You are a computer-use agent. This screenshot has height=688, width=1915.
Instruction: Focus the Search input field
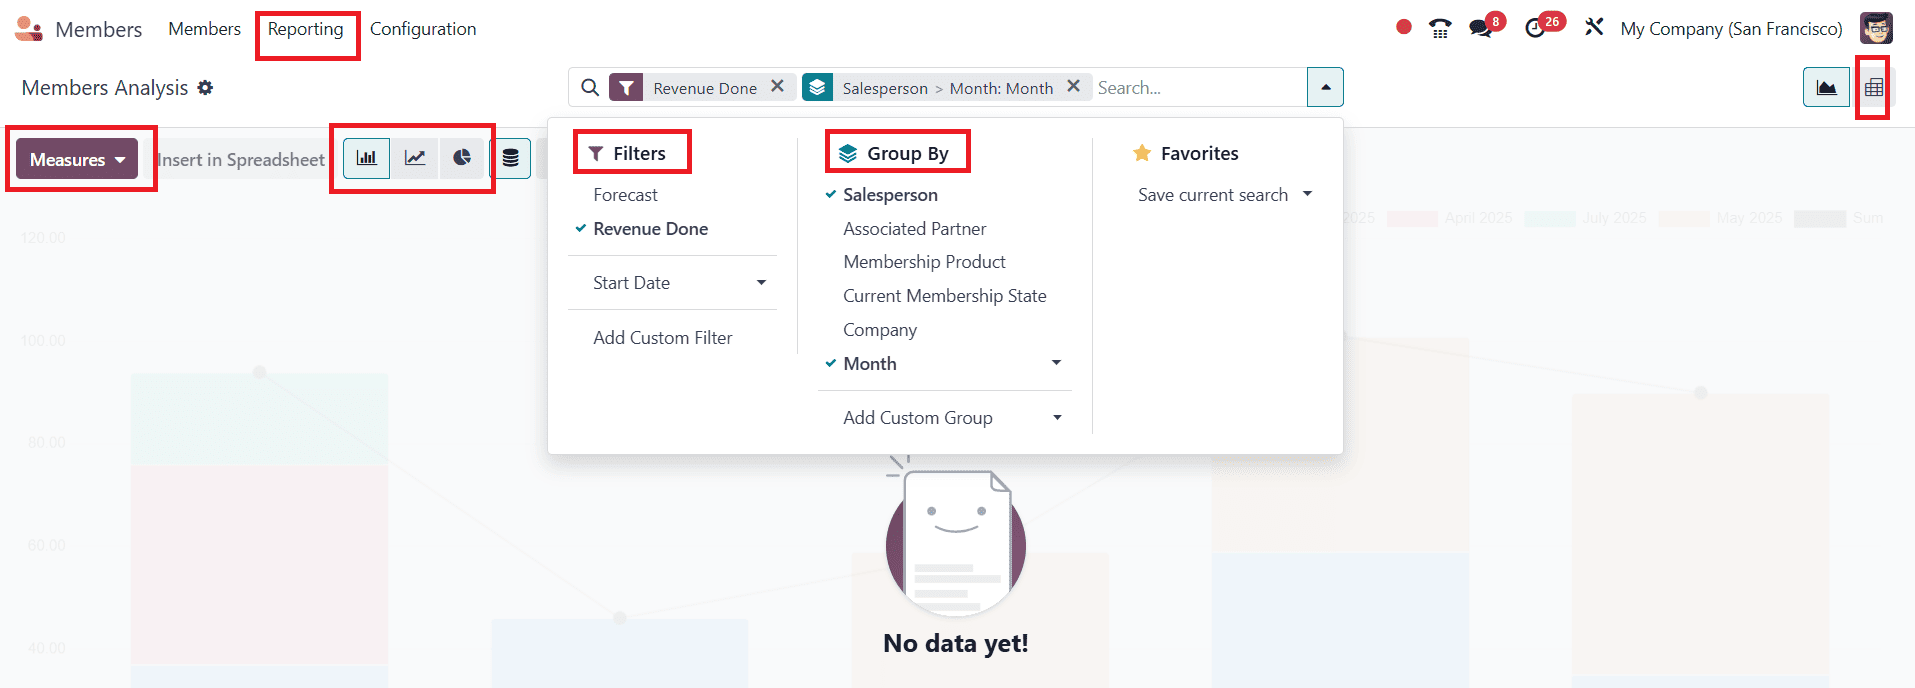click(x=1199, y=88)
